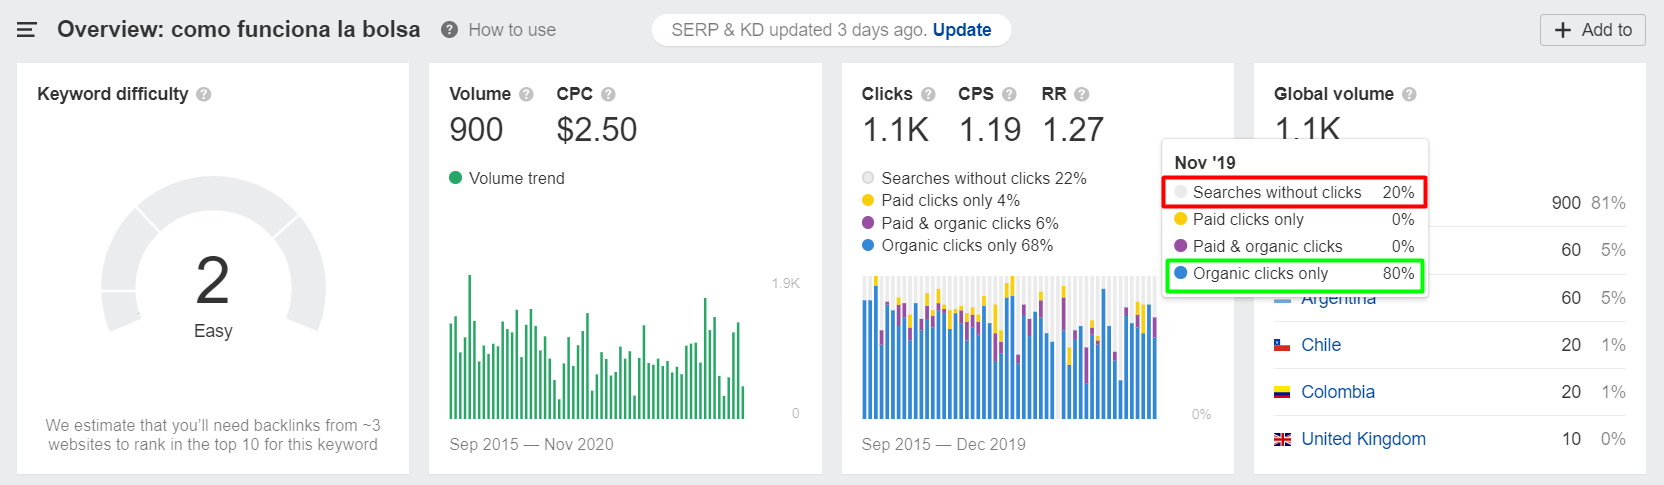Click the Clicks help question icon

pyautogui.click(x=928, y=94)
